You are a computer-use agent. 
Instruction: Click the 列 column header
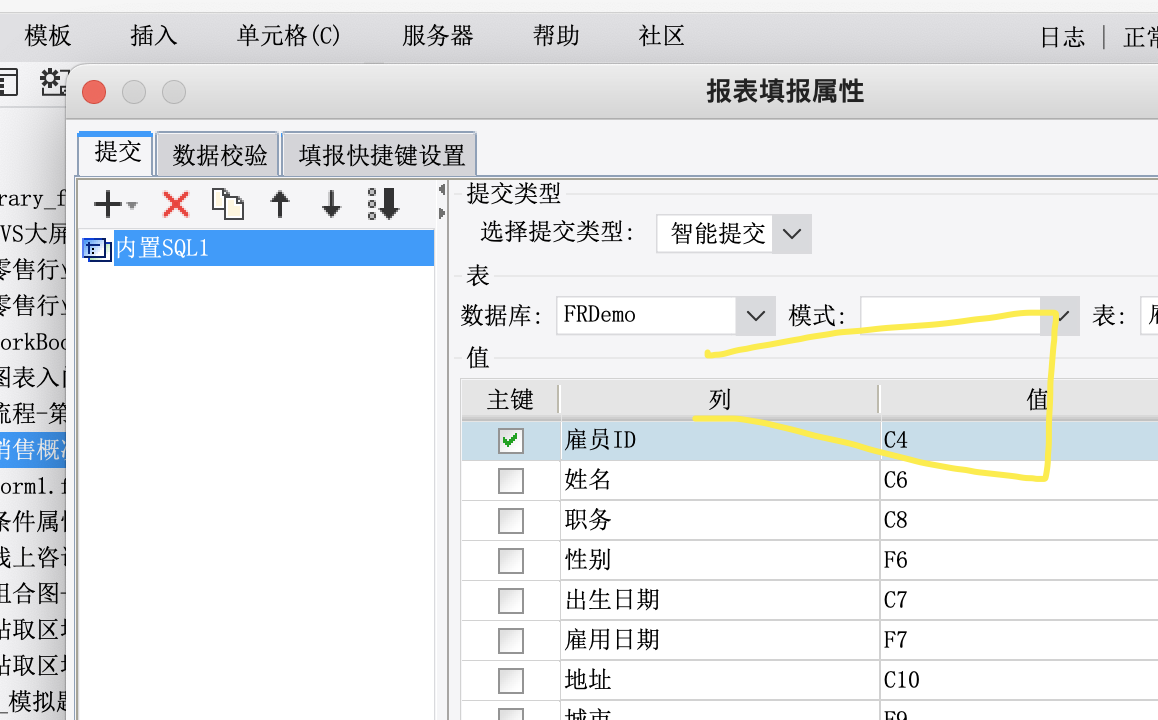pos(719,400)
